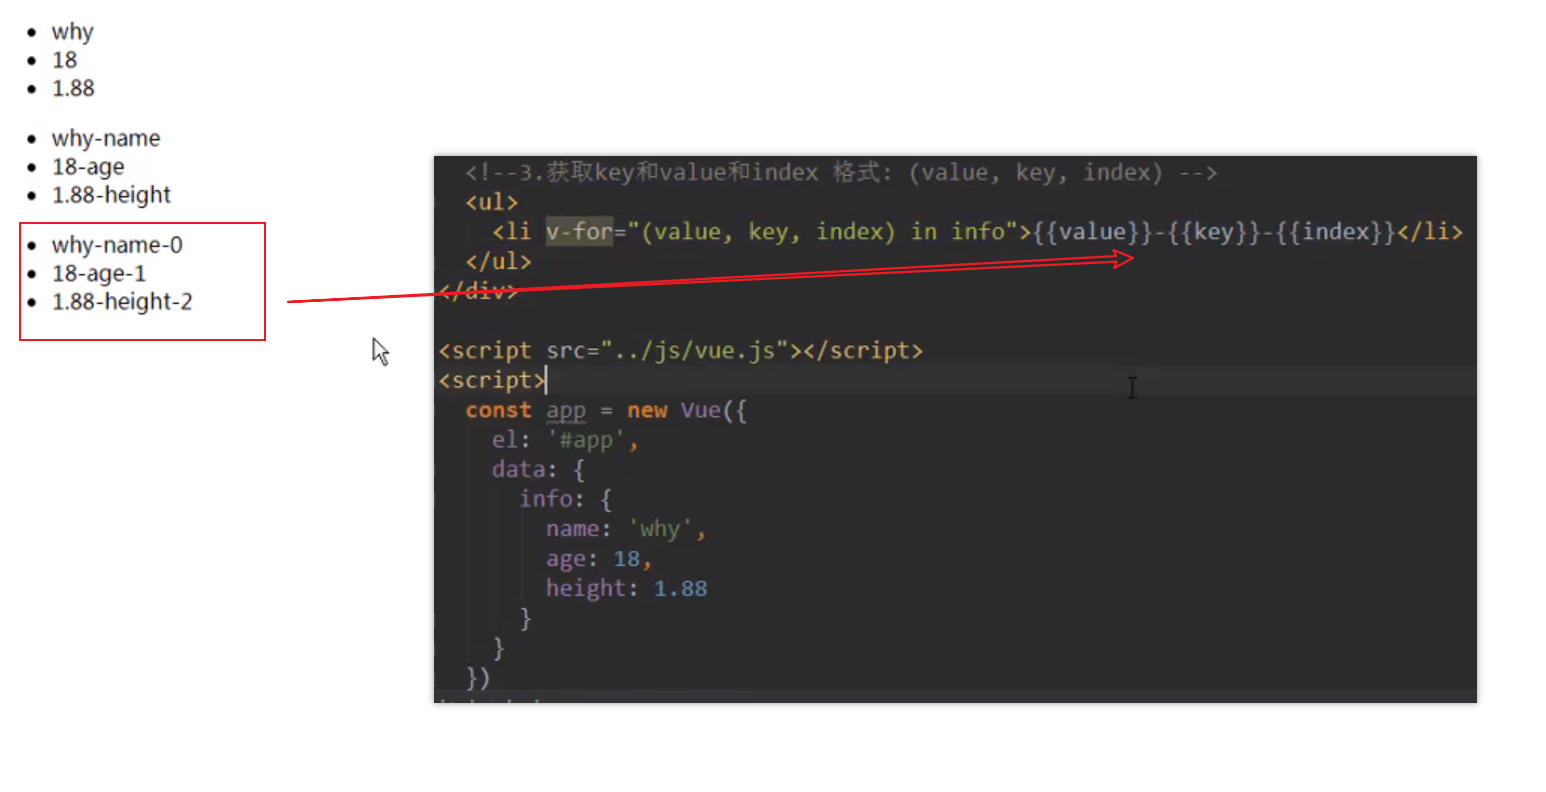The image size is (1546, 792).
Task: Select the 'why-name' list item
Action: tap(106, 138)
